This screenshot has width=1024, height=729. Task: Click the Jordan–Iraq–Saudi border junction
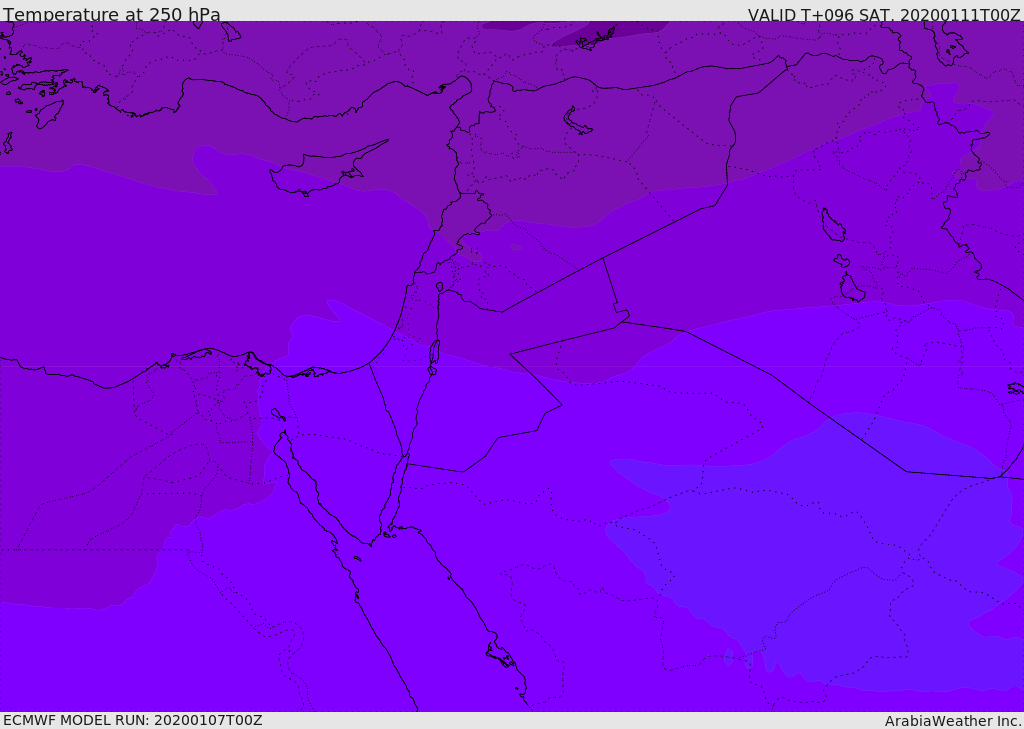(620, 320)
